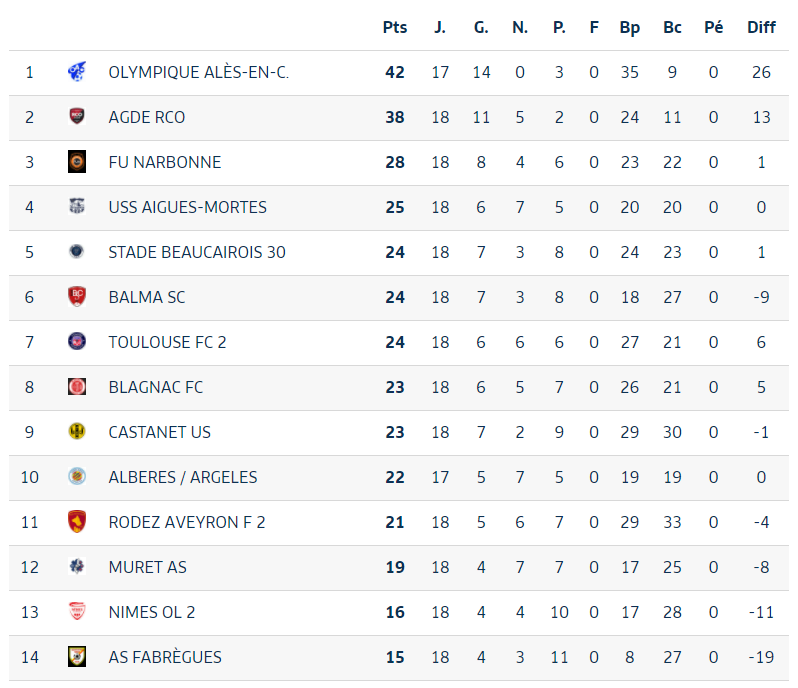This screenshot has width=798, height=688.
Task: Click the Muret AS club logo
Action: point(77,566)
